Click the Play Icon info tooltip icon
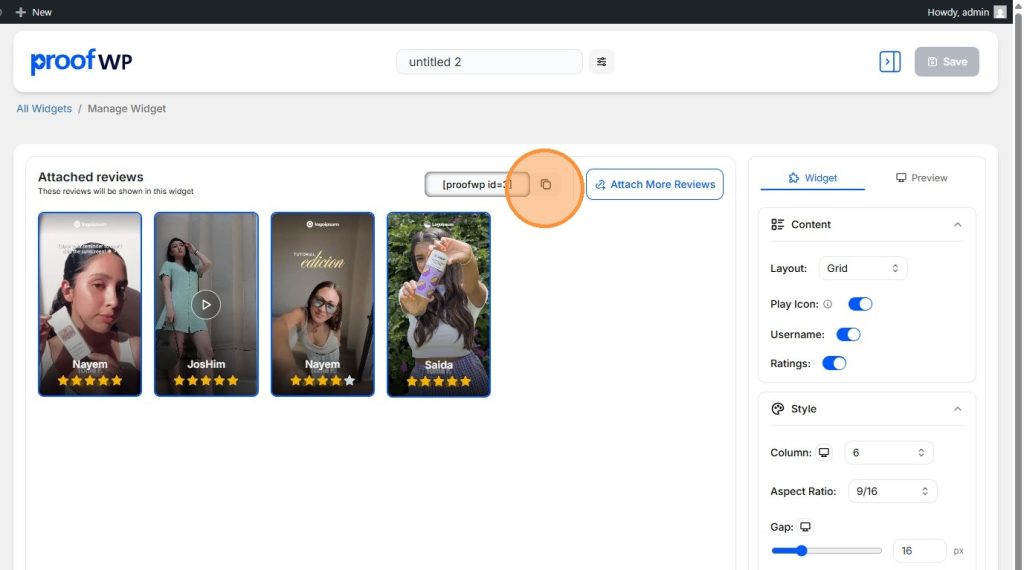Screen dimensions: 1024x570 point(827,304)
